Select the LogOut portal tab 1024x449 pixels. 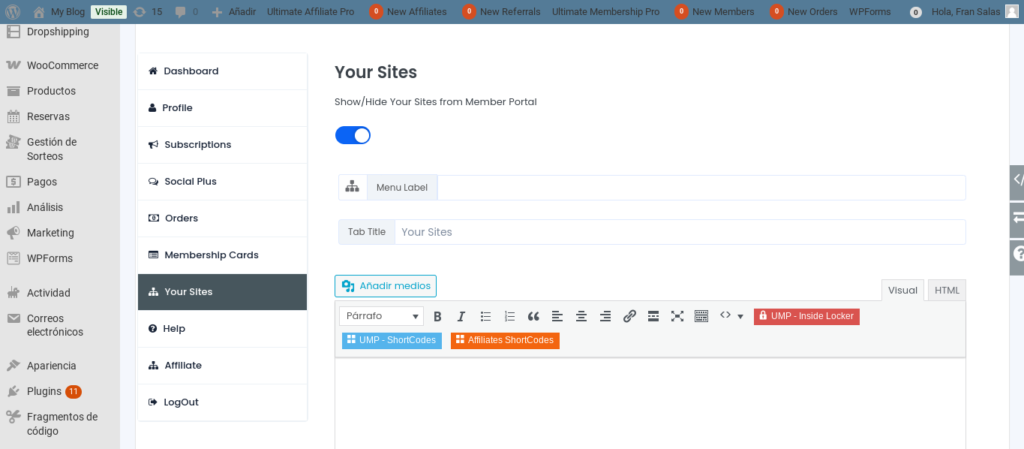pyautogui.click(x=223, y=402)
